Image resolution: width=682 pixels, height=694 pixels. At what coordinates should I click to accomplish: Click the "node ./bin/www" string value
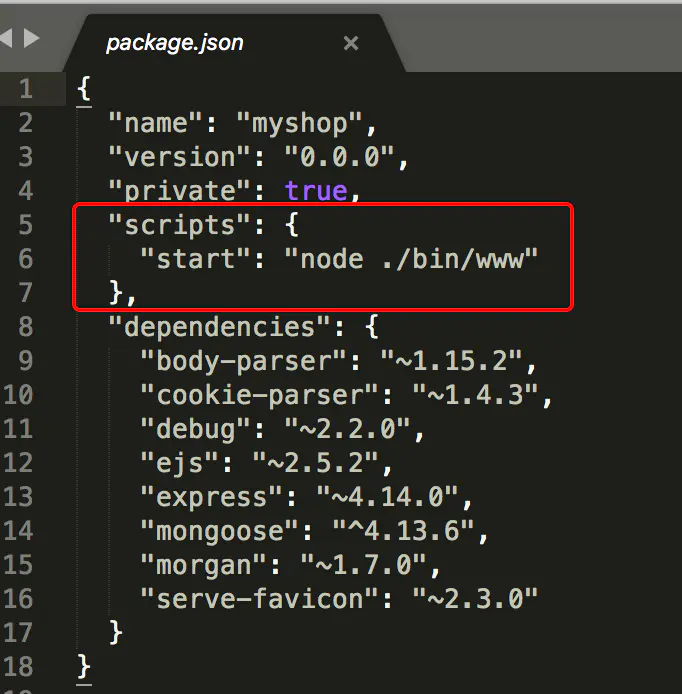[x=412, y=259]
